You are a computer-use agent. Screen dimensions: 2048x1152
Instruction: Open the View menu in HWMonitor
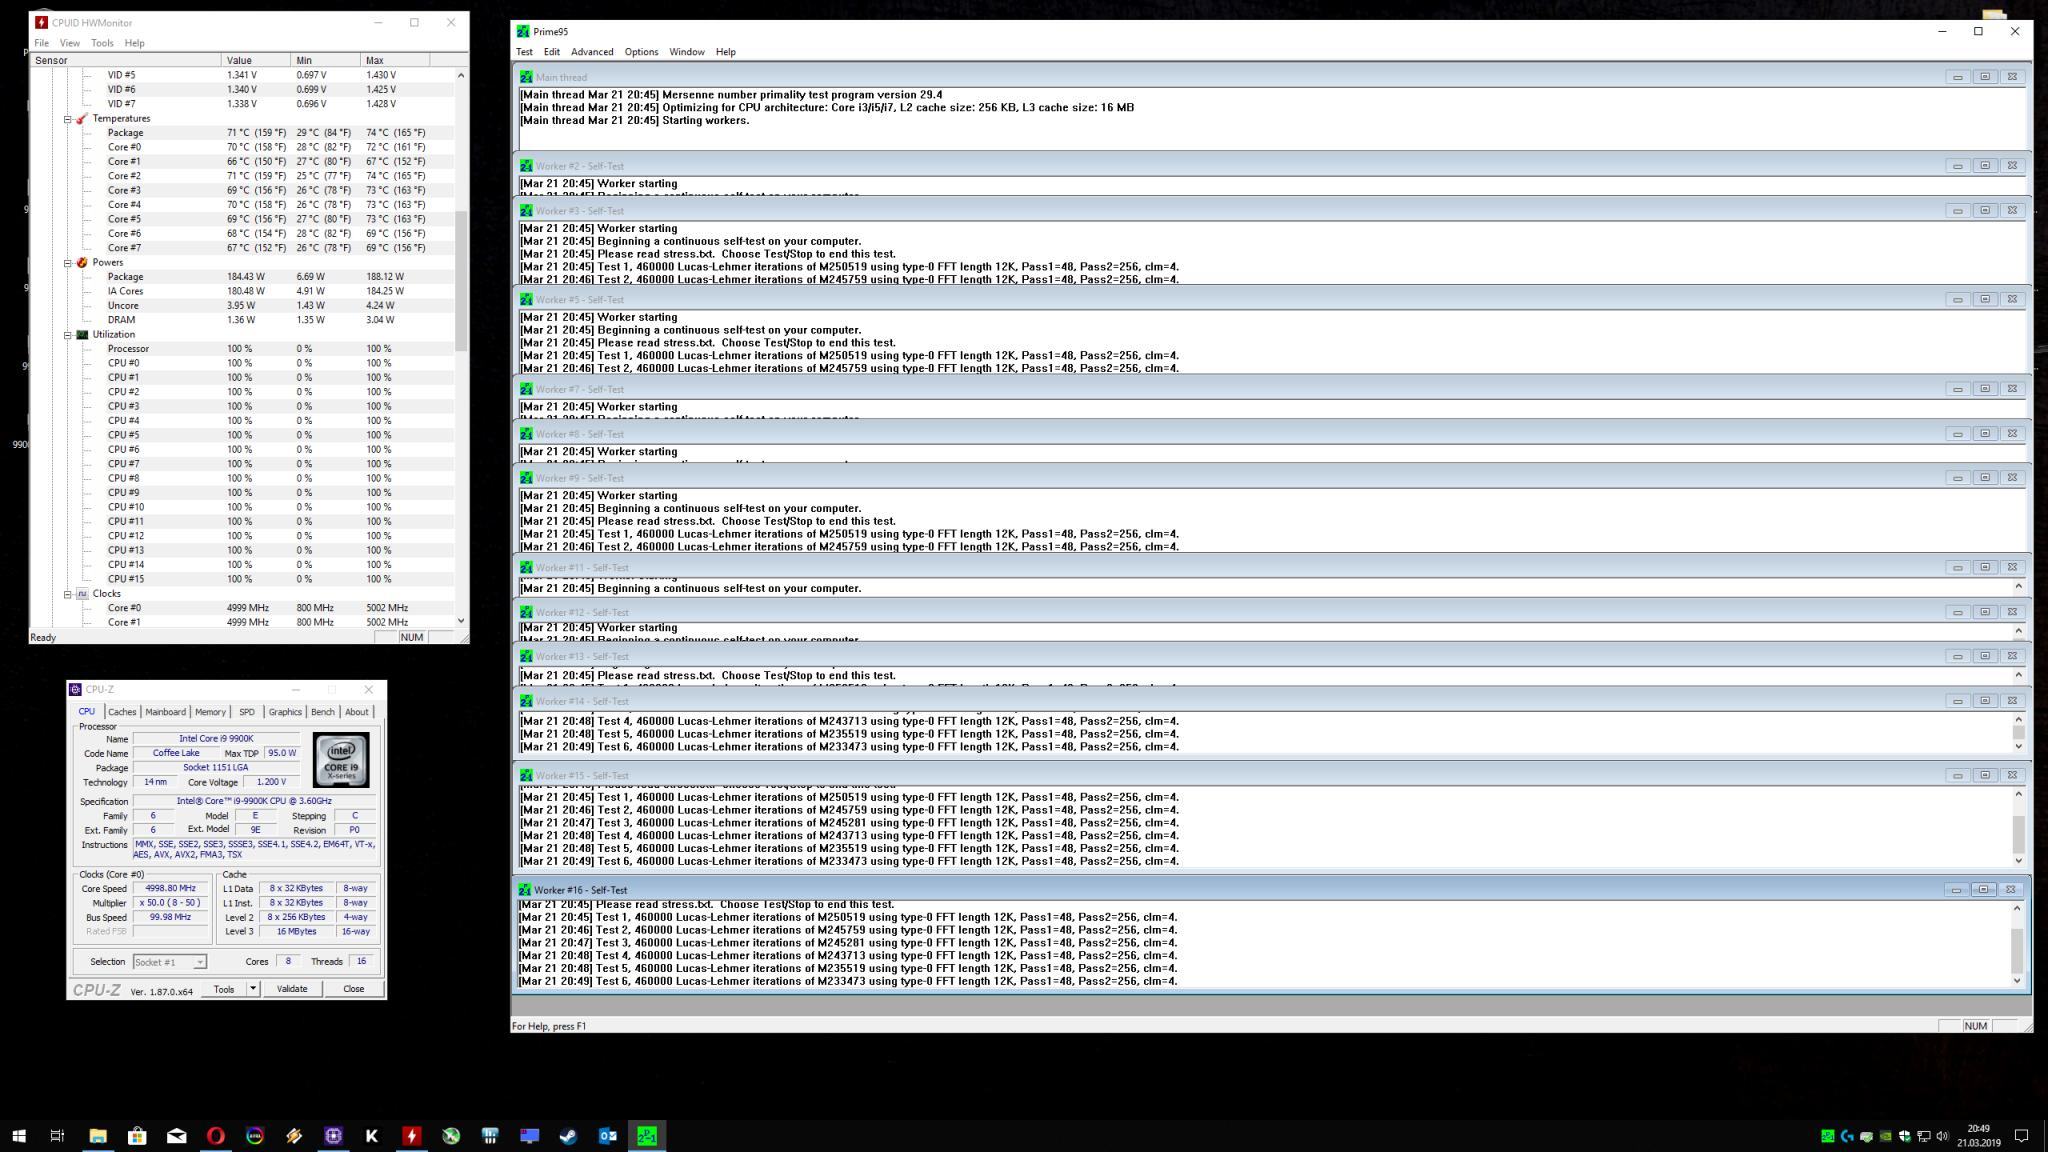coord(70,43)
